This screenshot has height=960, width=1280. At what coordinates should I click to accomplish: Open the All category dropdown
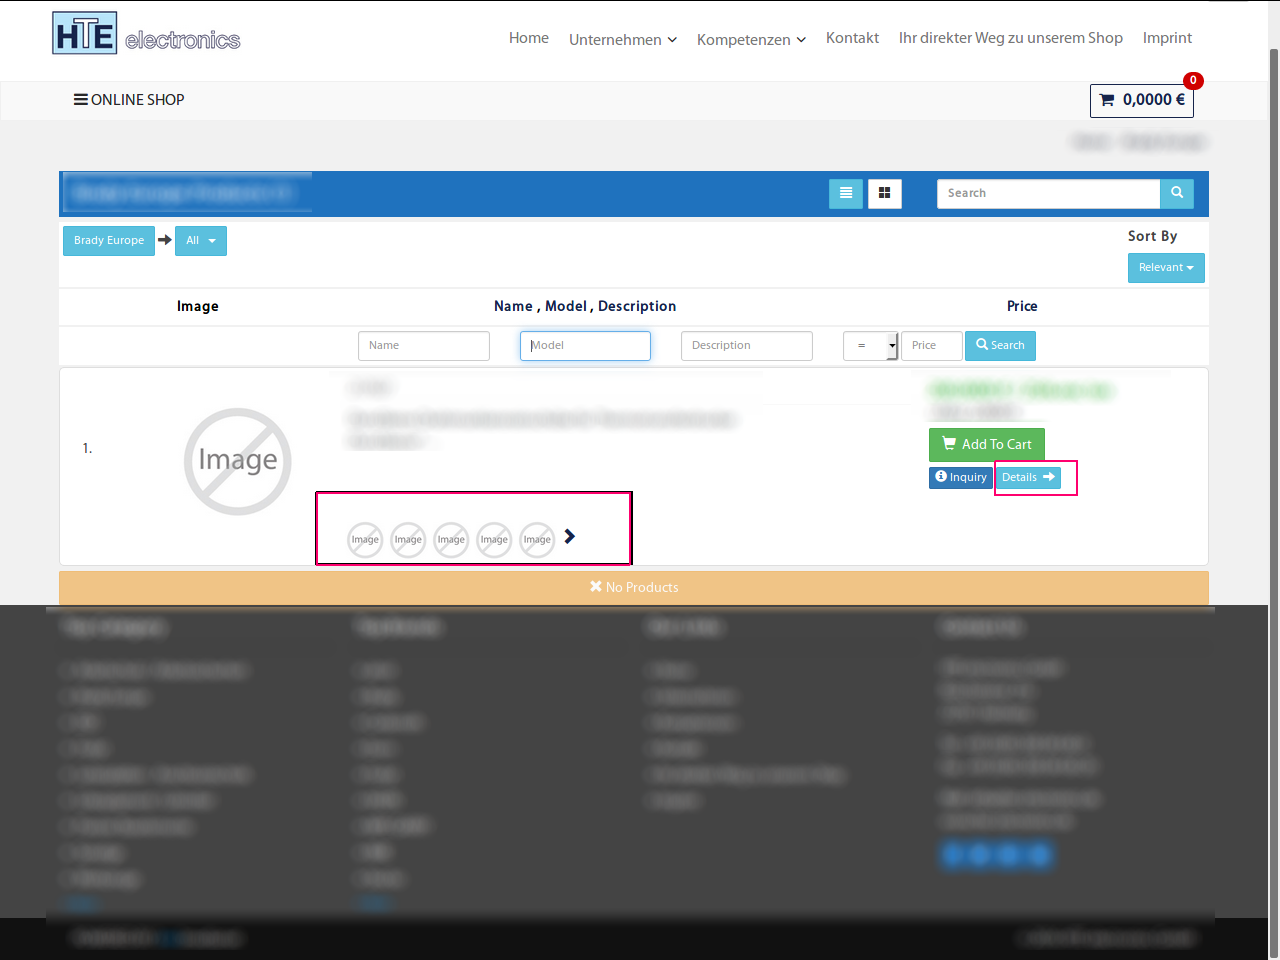[201, 241]
